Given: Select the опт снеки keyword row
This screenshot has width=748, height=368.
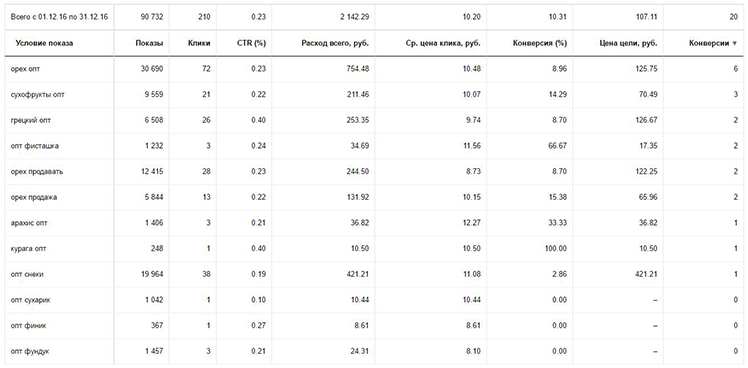Looking at the screenshot, I should pos(374,274).
